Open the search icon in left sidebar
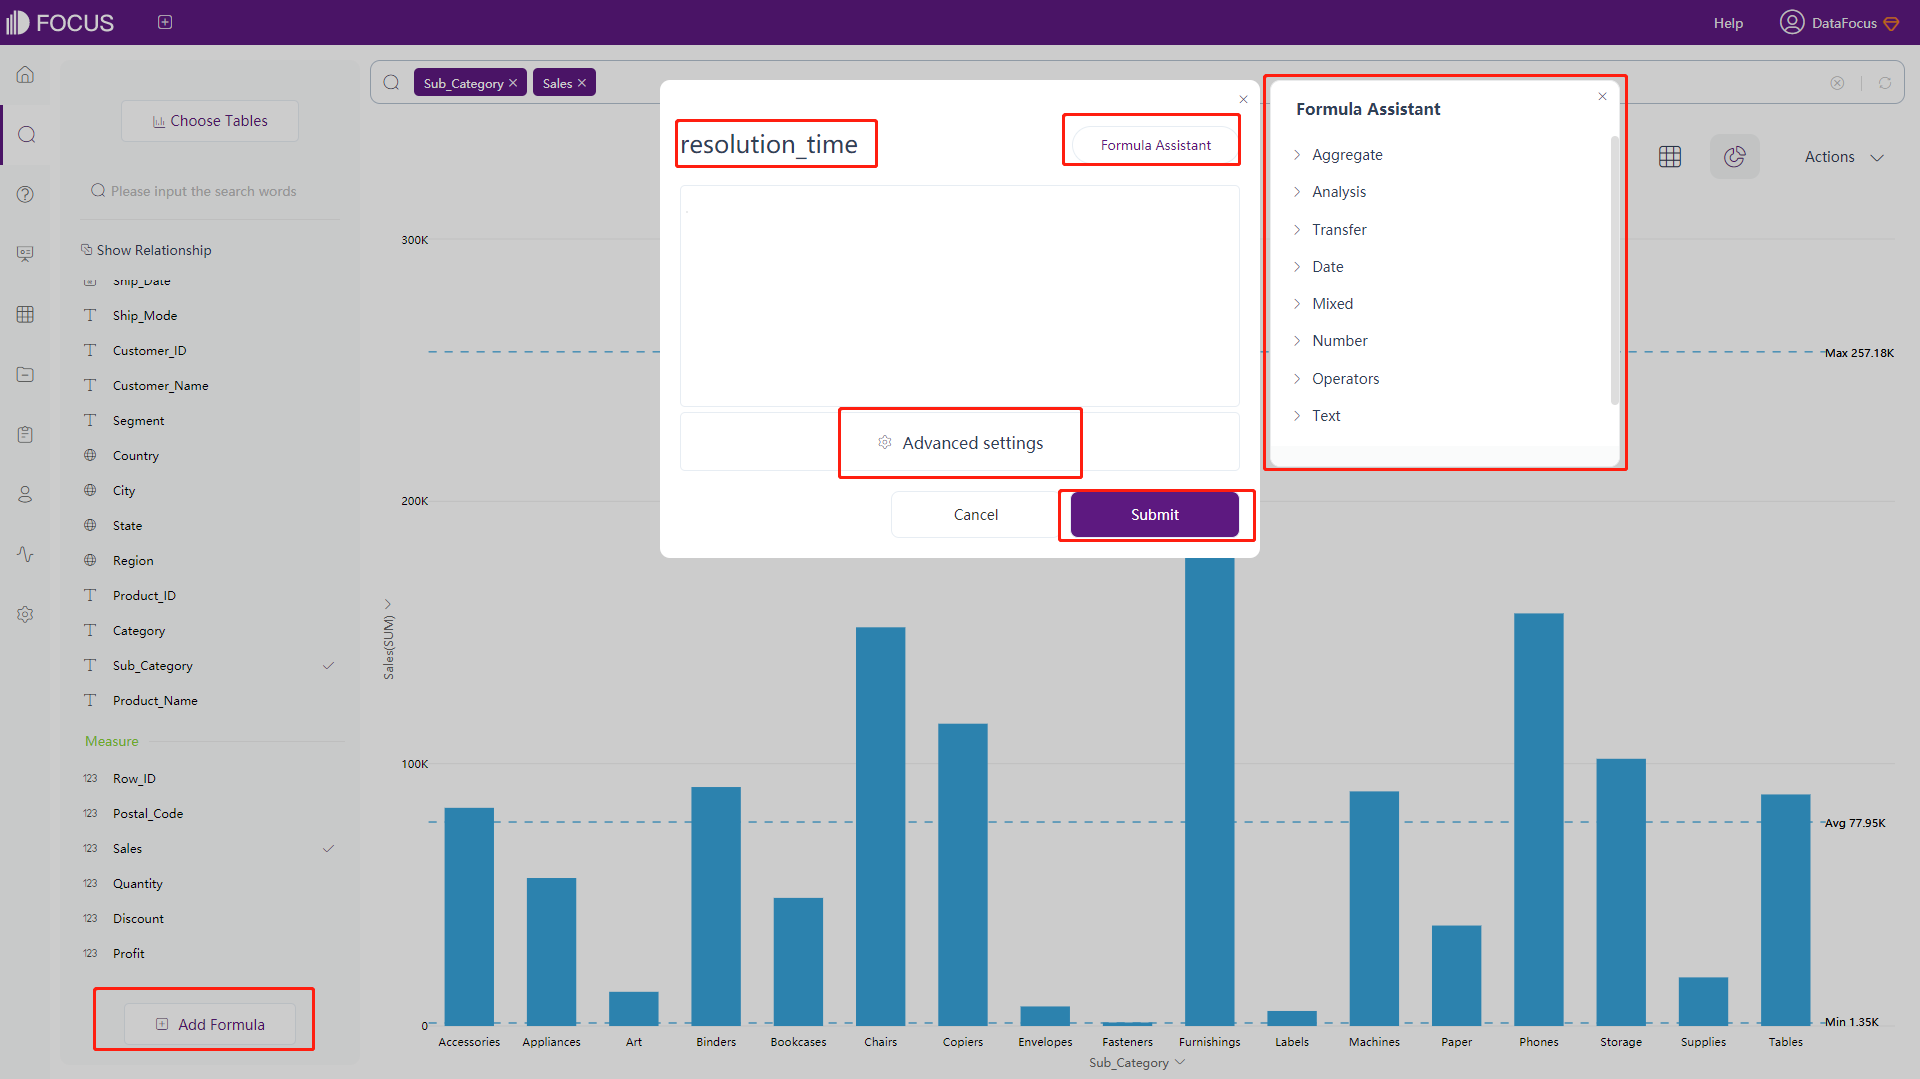The image size is (1920, 1079). (26, 135)
